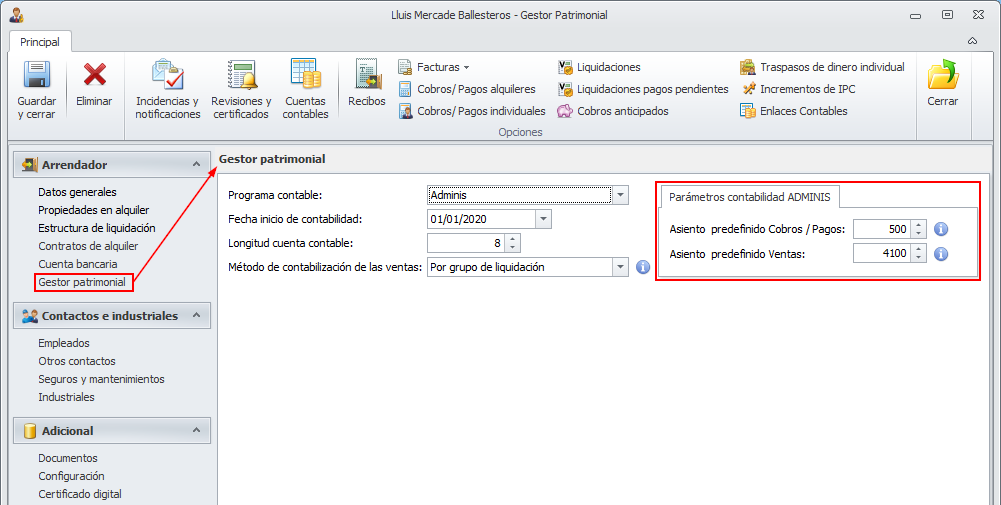1001x505 pixels.
Task: Open Seguros y mantenimientos
Action: [x=102, y=379]
